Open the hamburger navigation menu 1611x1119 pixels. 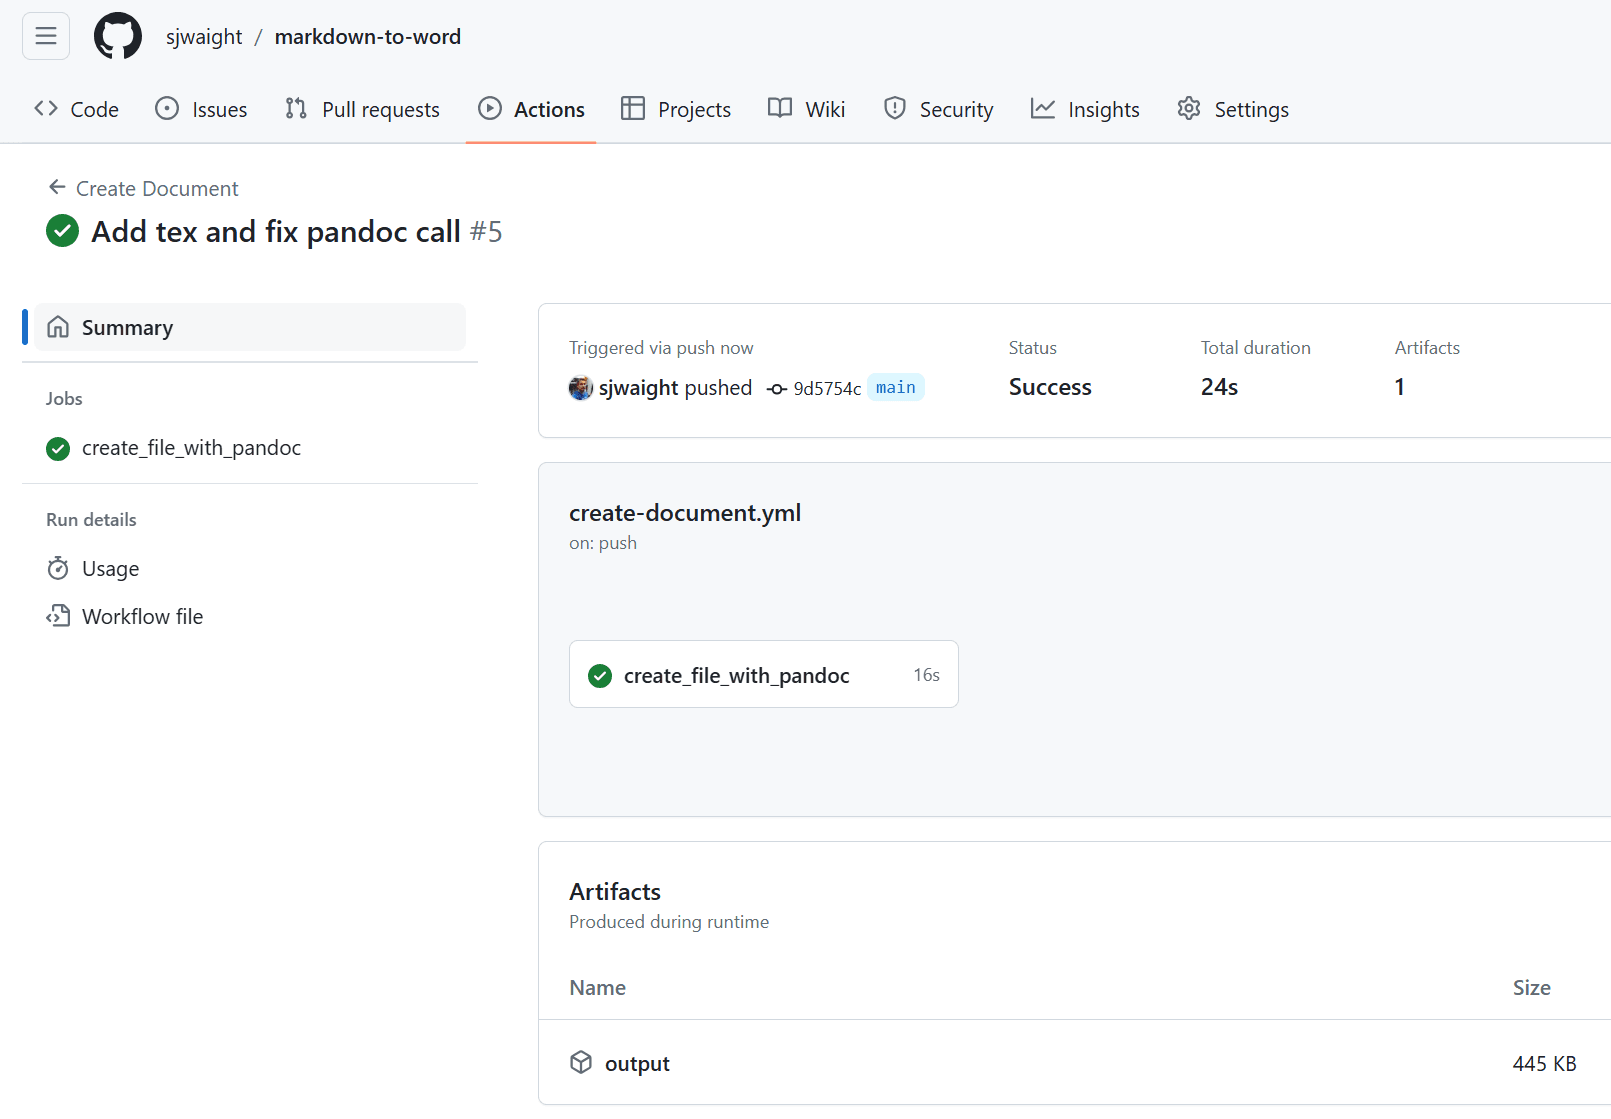tap(45, 36)
